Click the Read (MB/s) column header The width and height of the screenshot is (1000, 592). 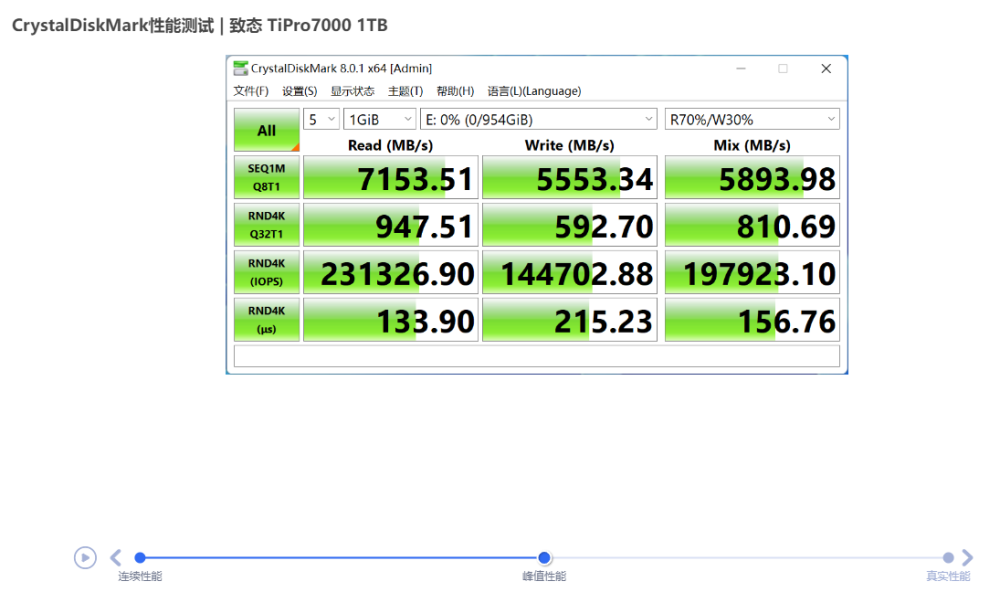click(x=390, y=145)
